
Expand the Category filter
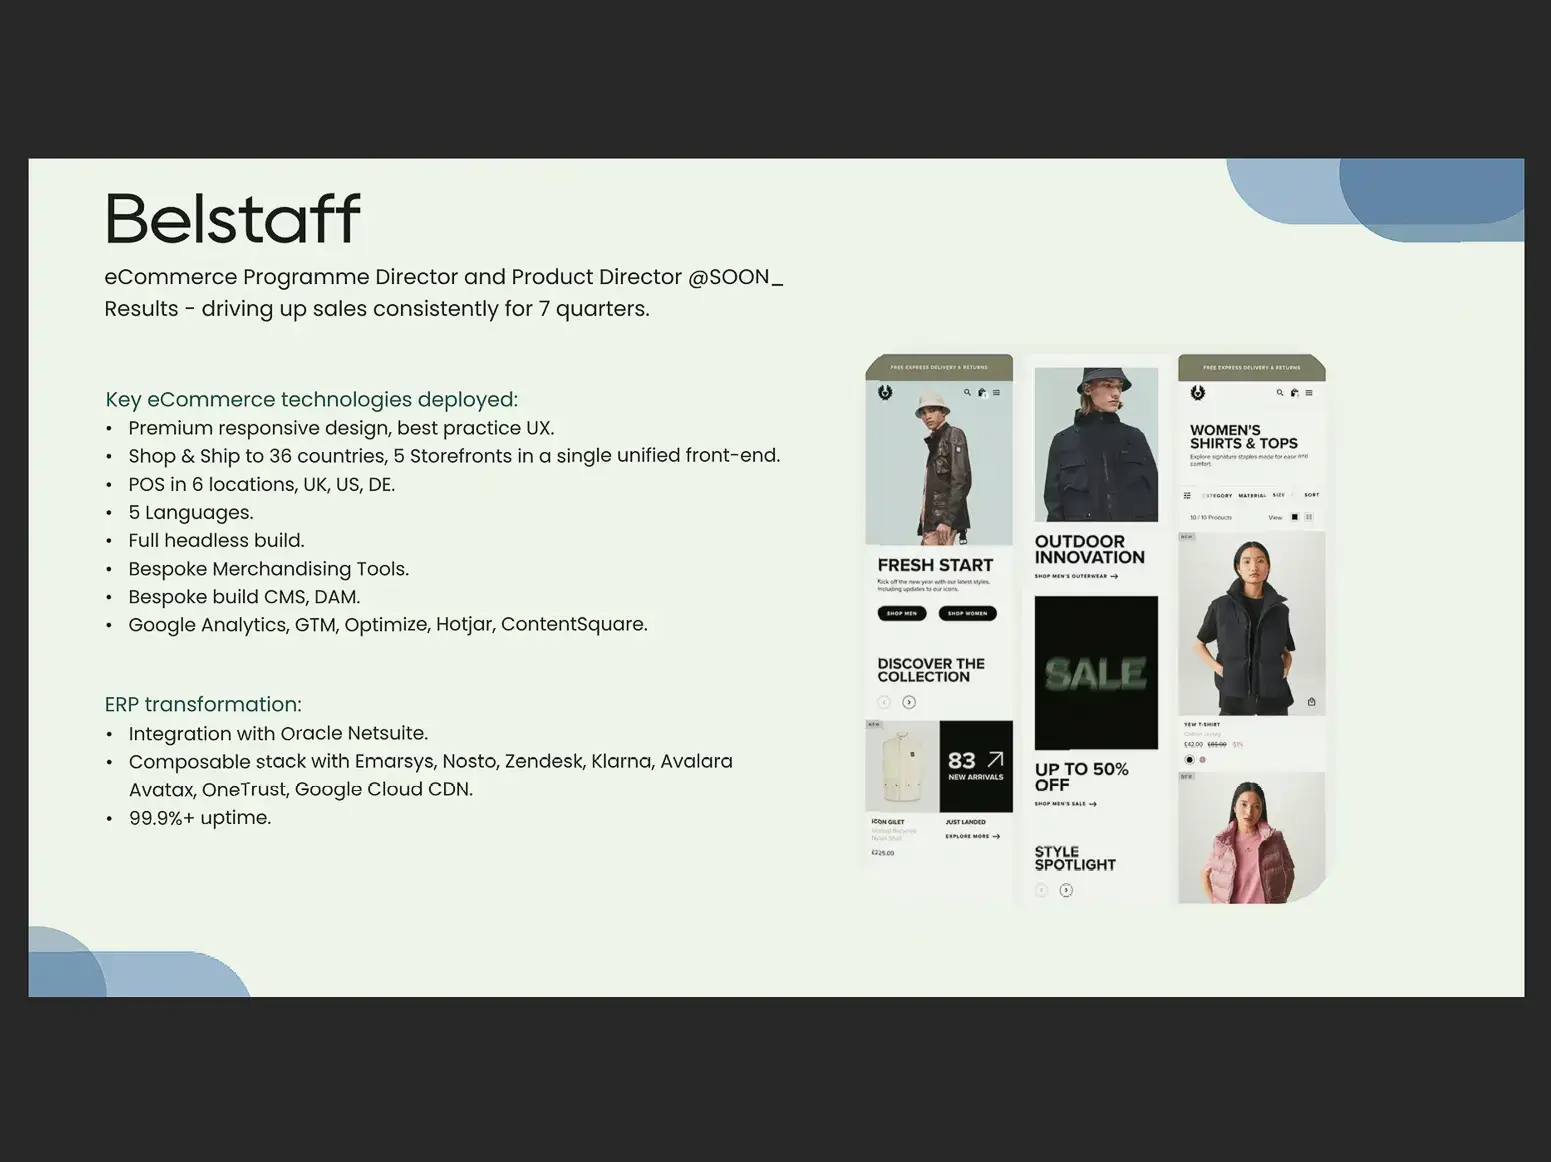pyautogui.click(x=1217, y=495)
